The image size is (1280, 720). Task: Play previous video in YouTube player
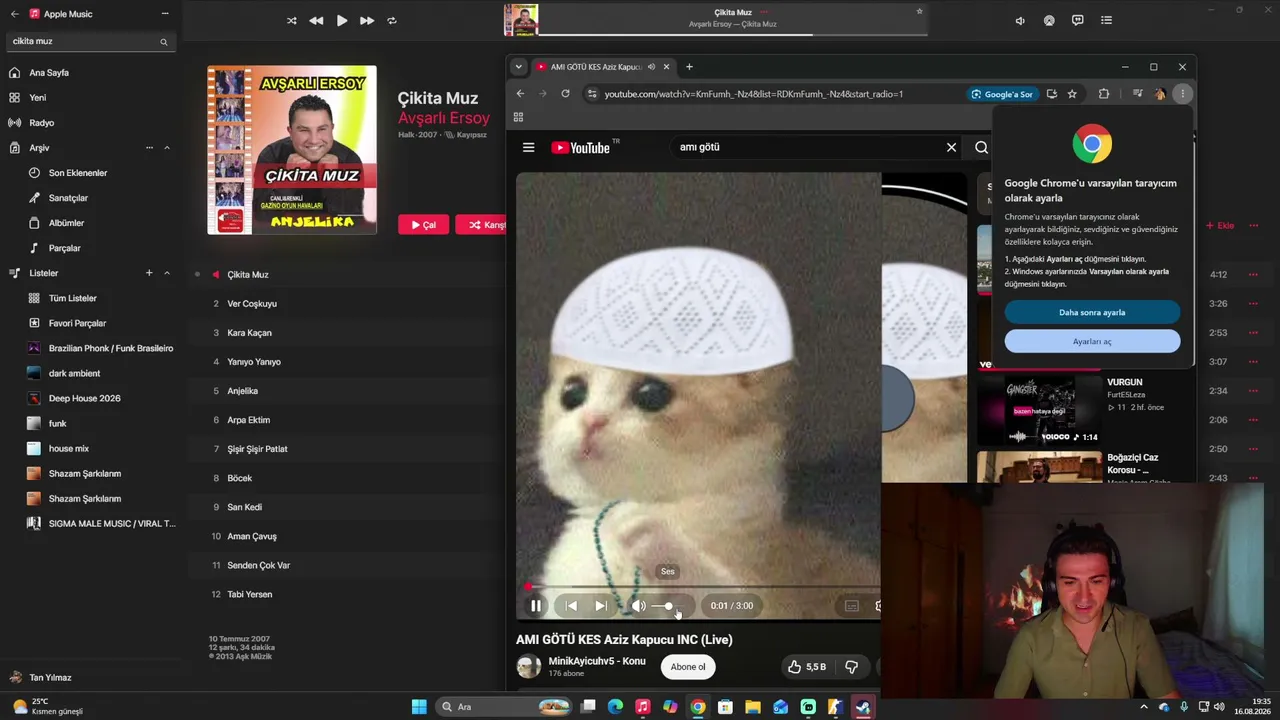pyautogui.click(x=571, y=605)
